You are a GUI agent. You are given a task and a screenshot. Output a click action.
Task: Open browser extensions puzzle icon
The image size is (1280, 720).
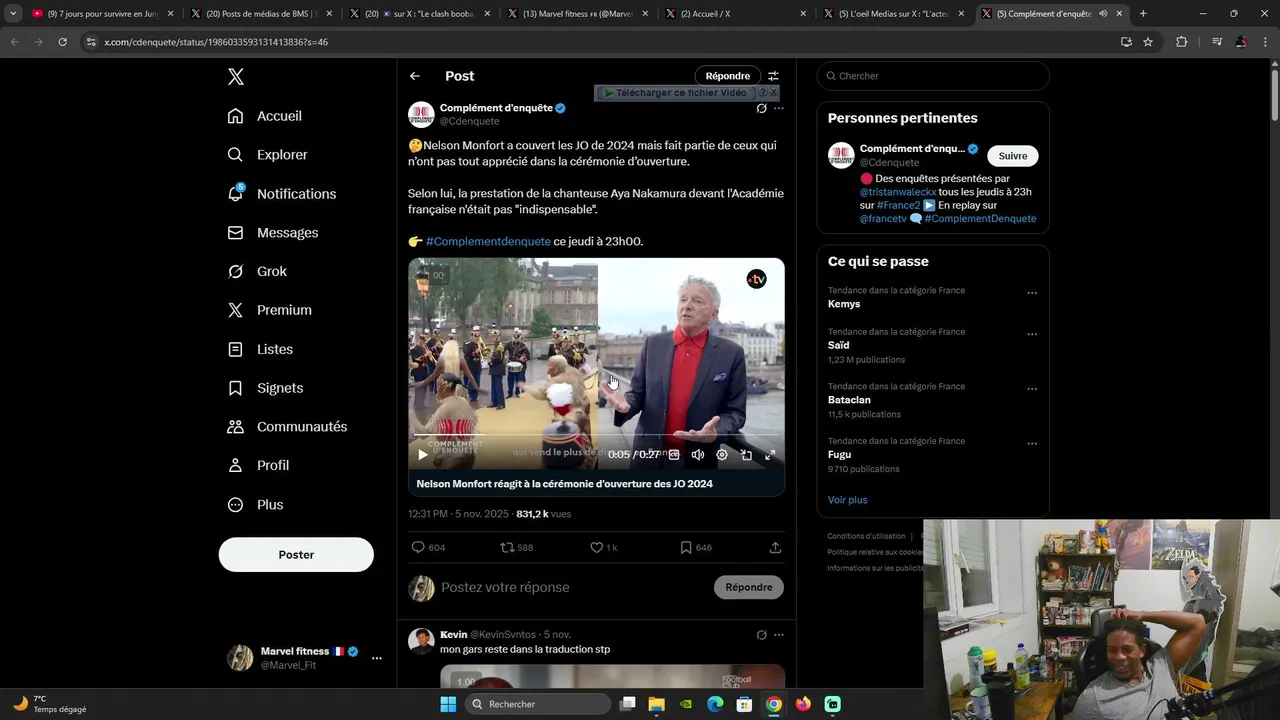pyautogui.click(x=1181, y=42)
